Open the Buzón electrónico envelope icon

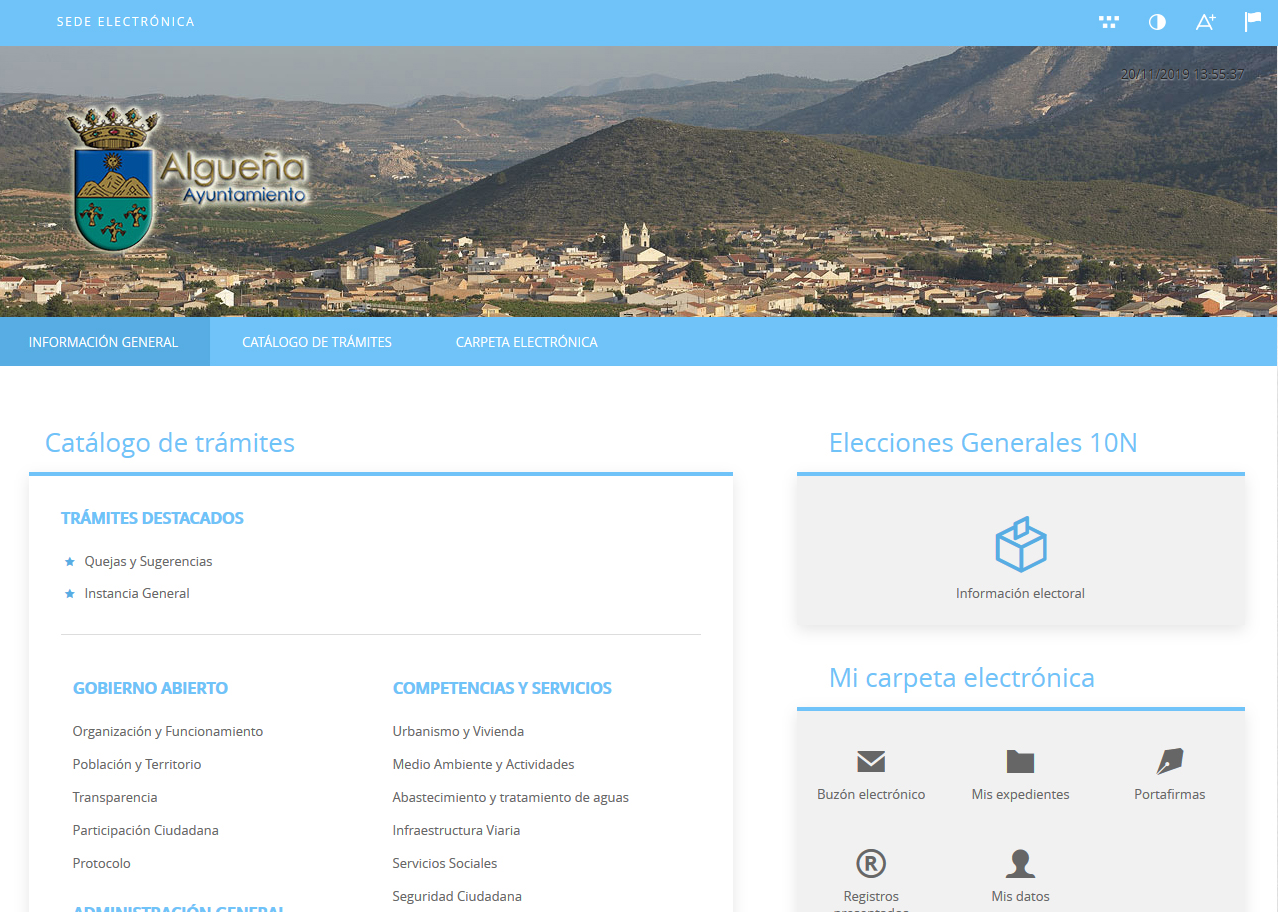pos(871,762)
